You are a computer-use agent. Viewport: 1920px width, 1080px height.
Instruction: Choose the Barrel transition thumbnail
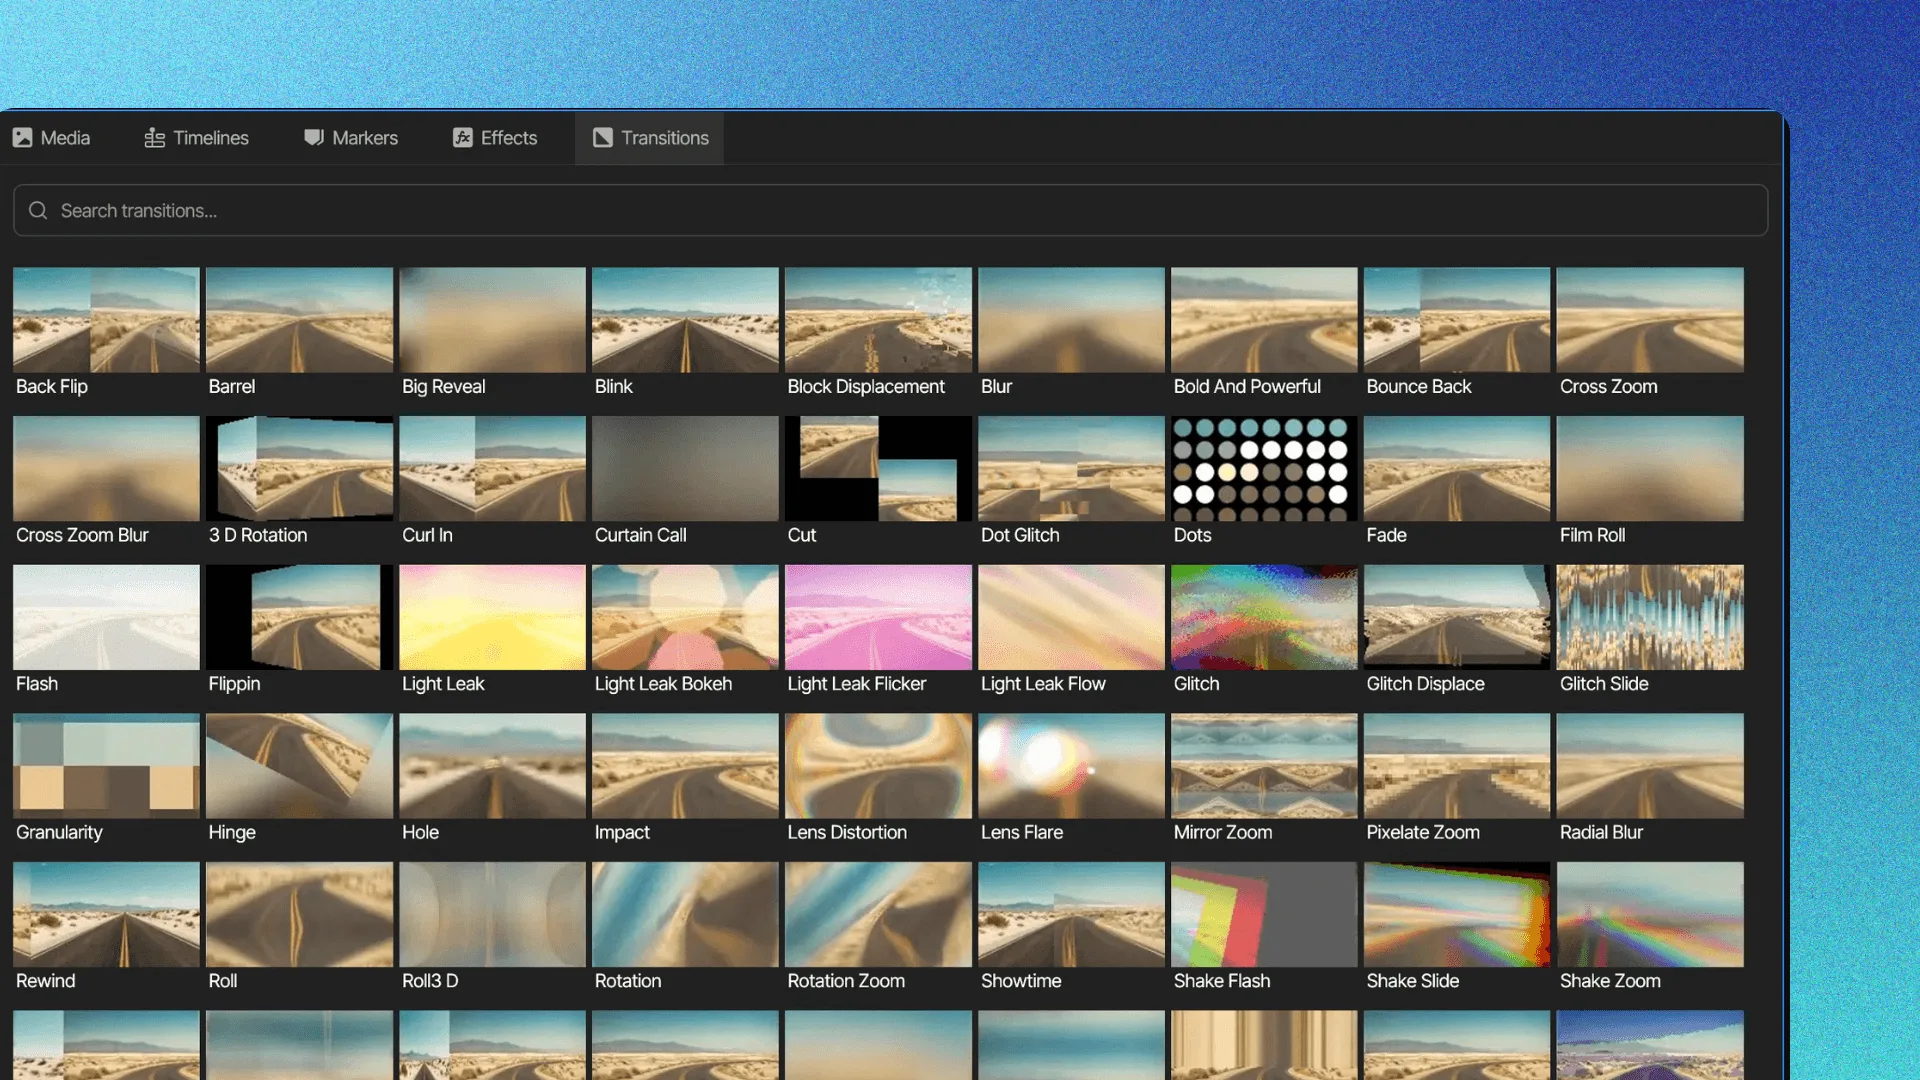coord(299,320)
